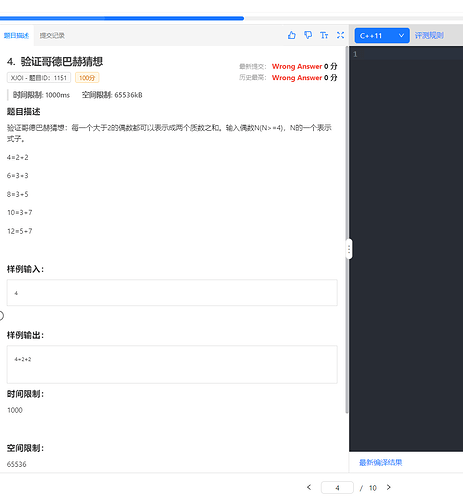Click the 100分 score badge

(x=87, y=78)
